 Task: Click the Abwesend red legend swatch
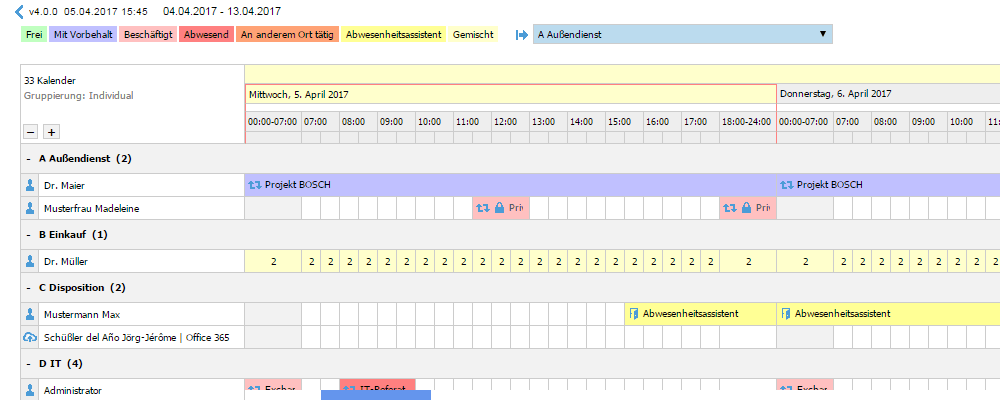click(x=207, y=34)
